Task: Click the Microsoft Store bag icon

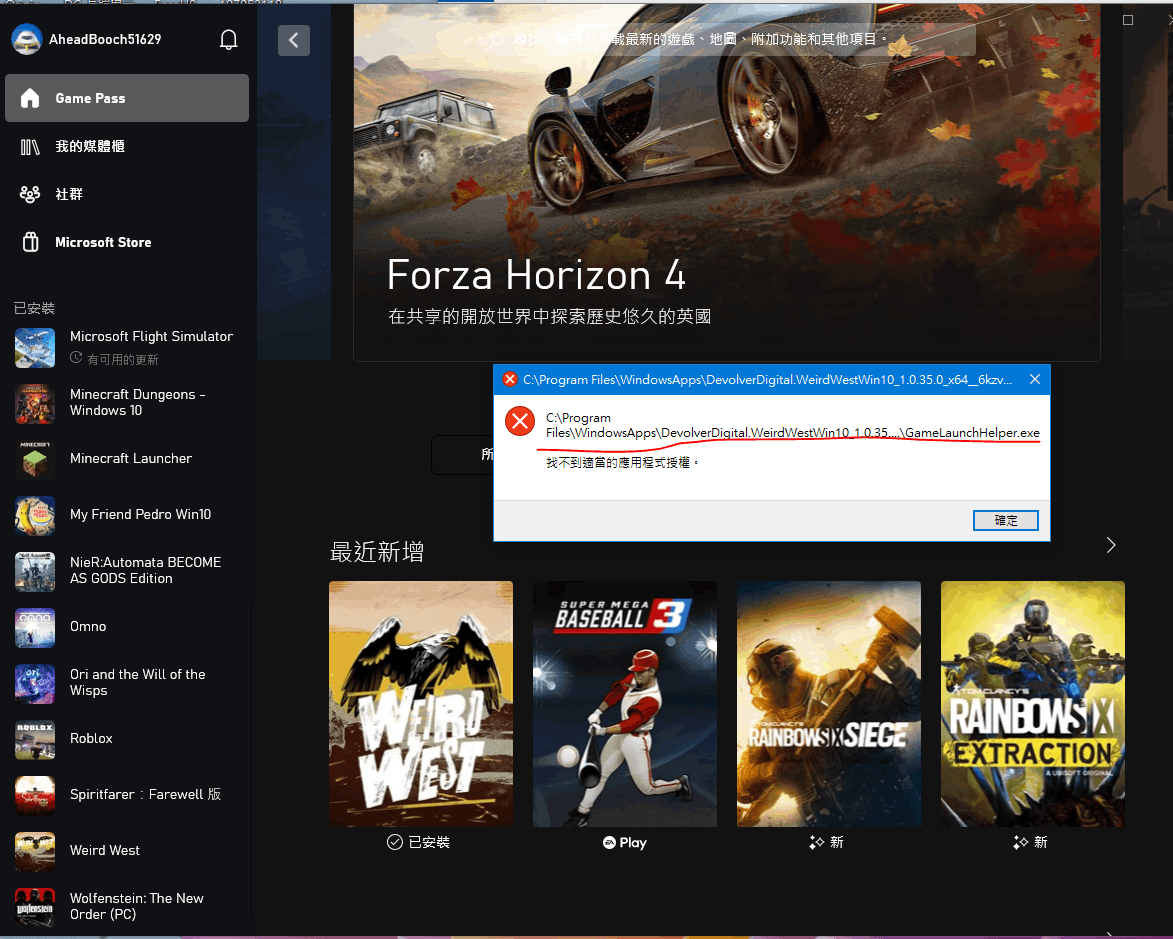Action: (x=30, y=242)
